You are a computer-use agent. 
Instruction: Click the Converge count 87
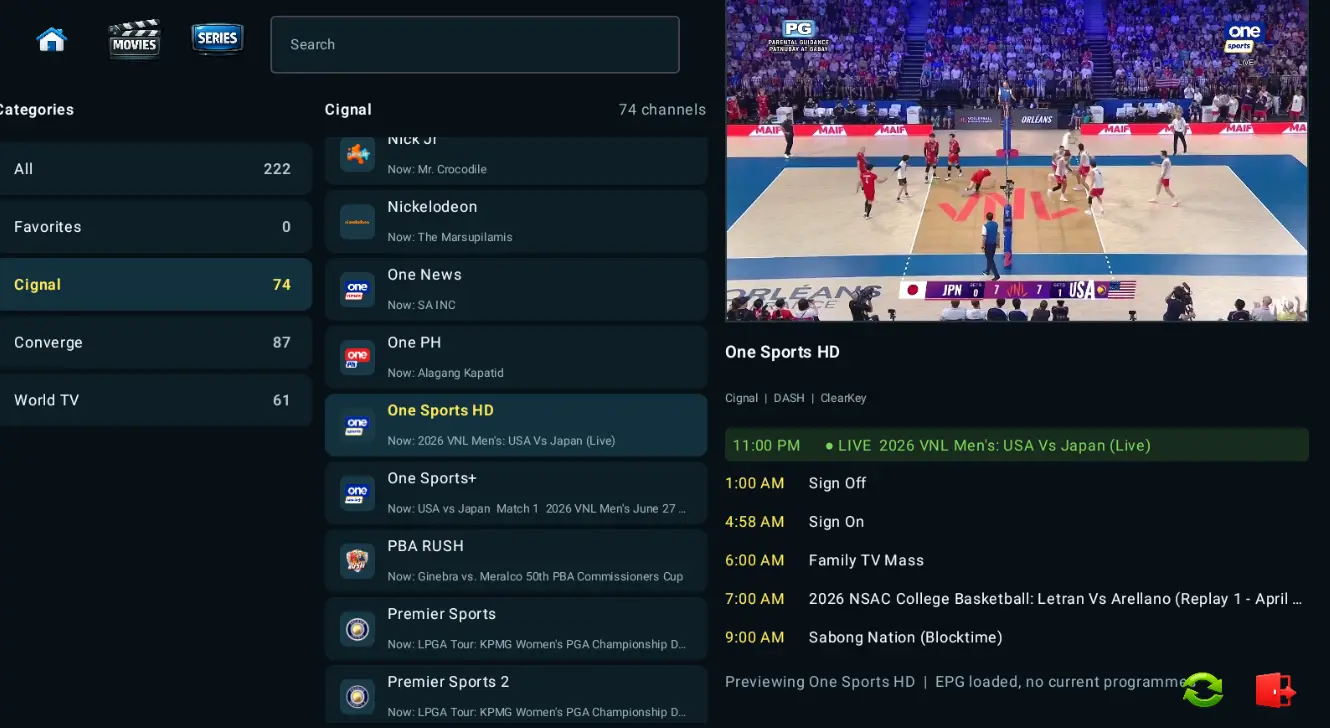tap(282, 343)
